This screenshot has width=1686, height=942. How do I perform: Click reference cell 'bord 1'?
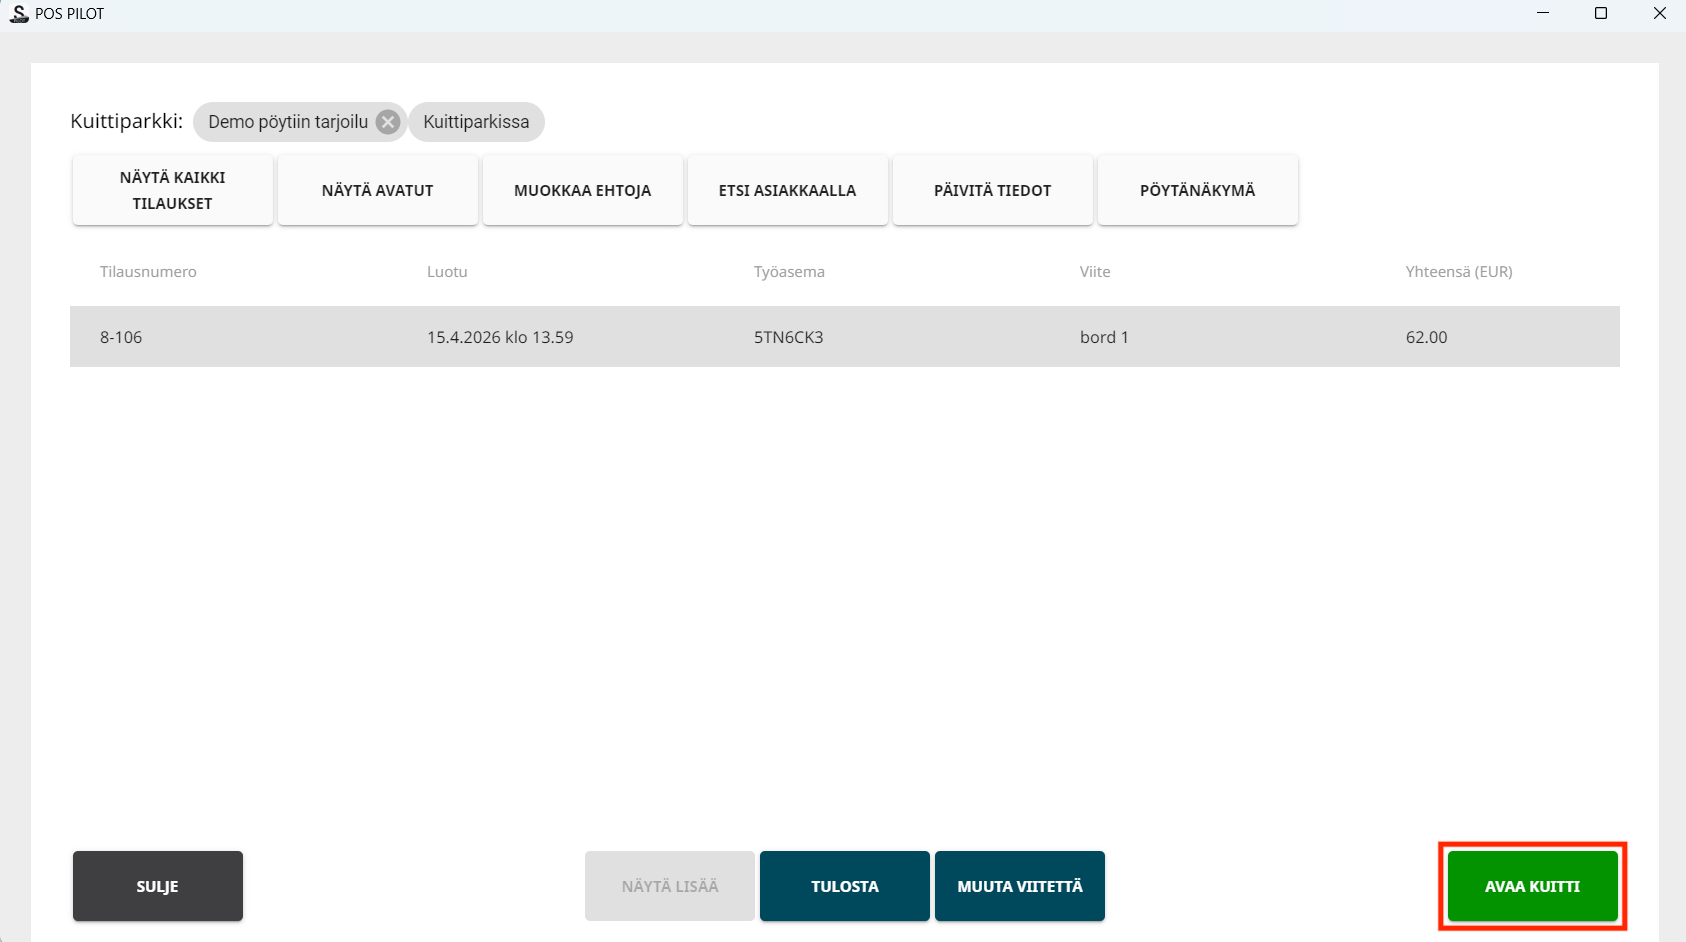click(x=1104, y=337)
